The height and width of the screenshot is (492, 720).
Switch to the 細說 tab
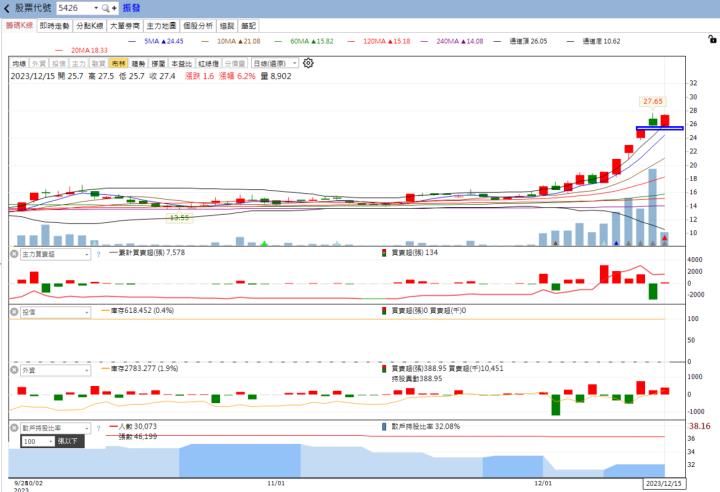227,26
